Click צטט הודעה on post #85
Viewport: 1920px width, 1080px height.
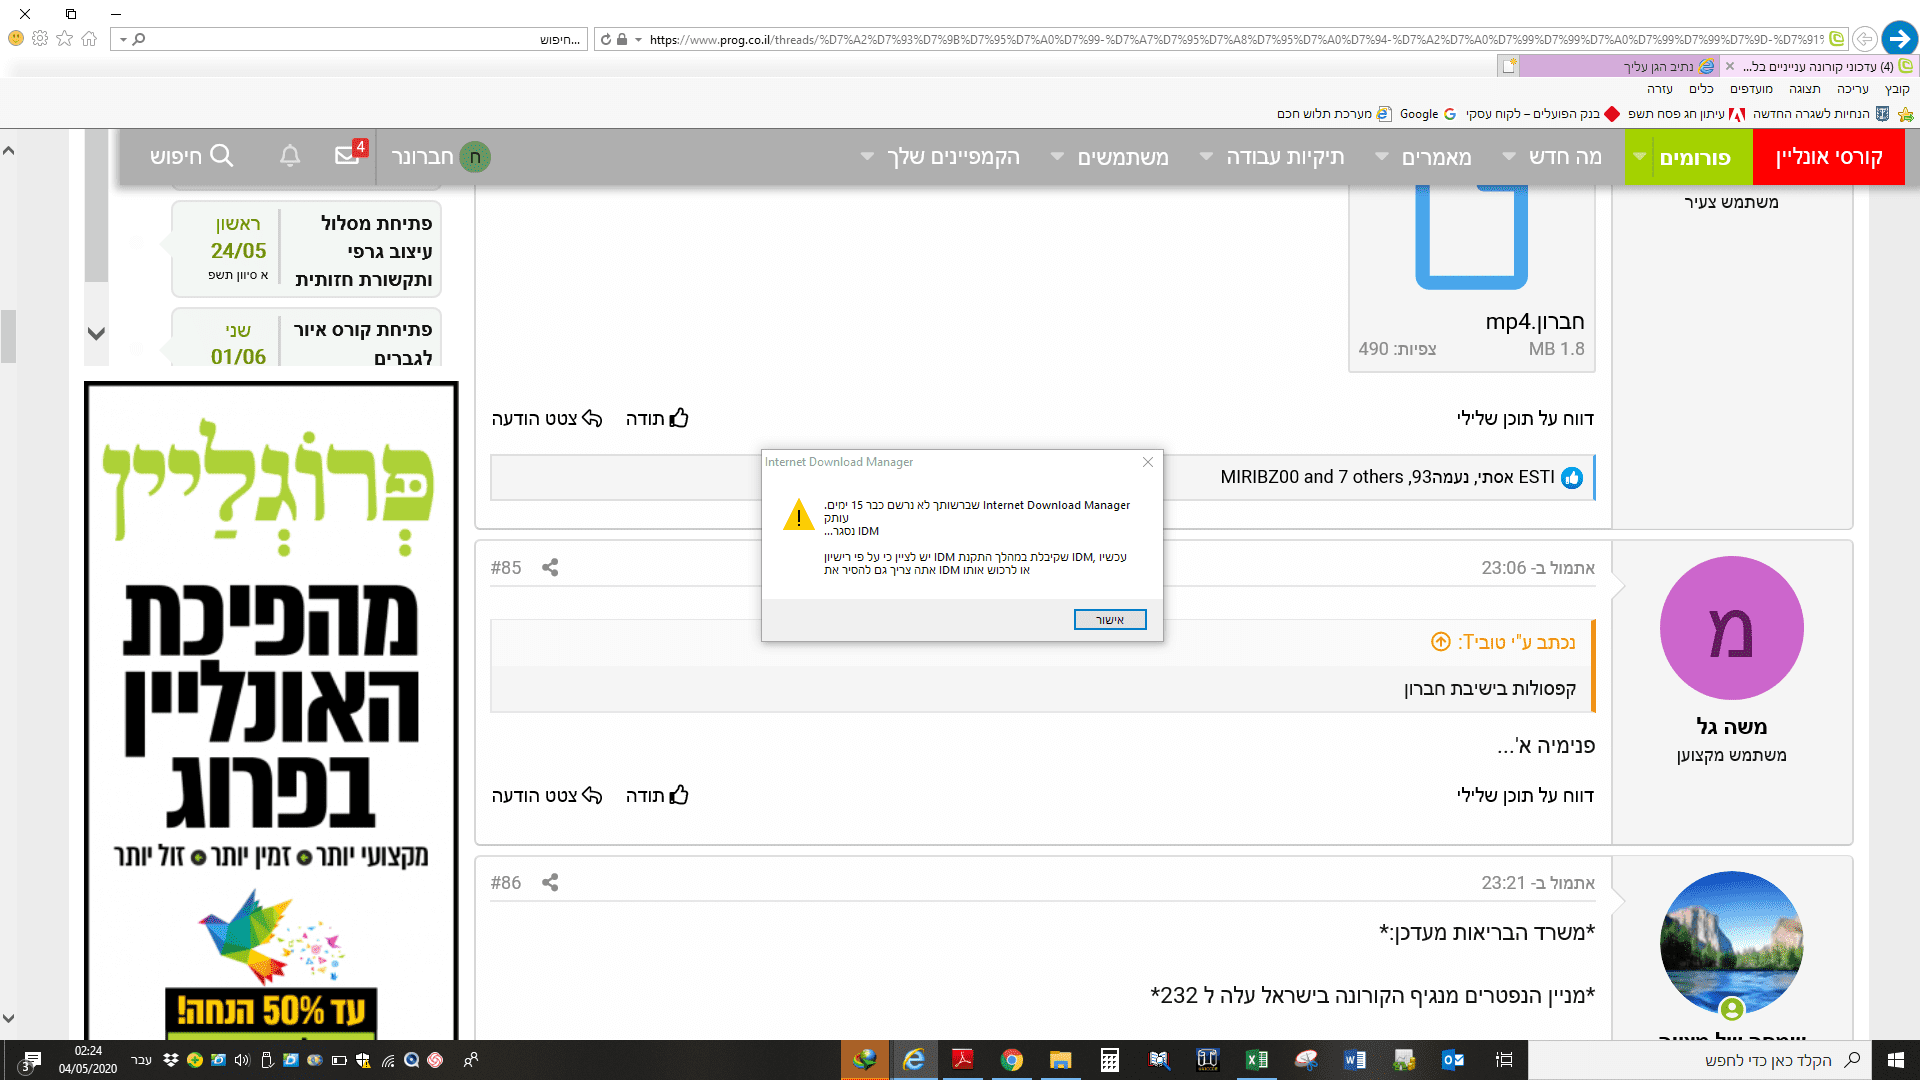(546, 796)
